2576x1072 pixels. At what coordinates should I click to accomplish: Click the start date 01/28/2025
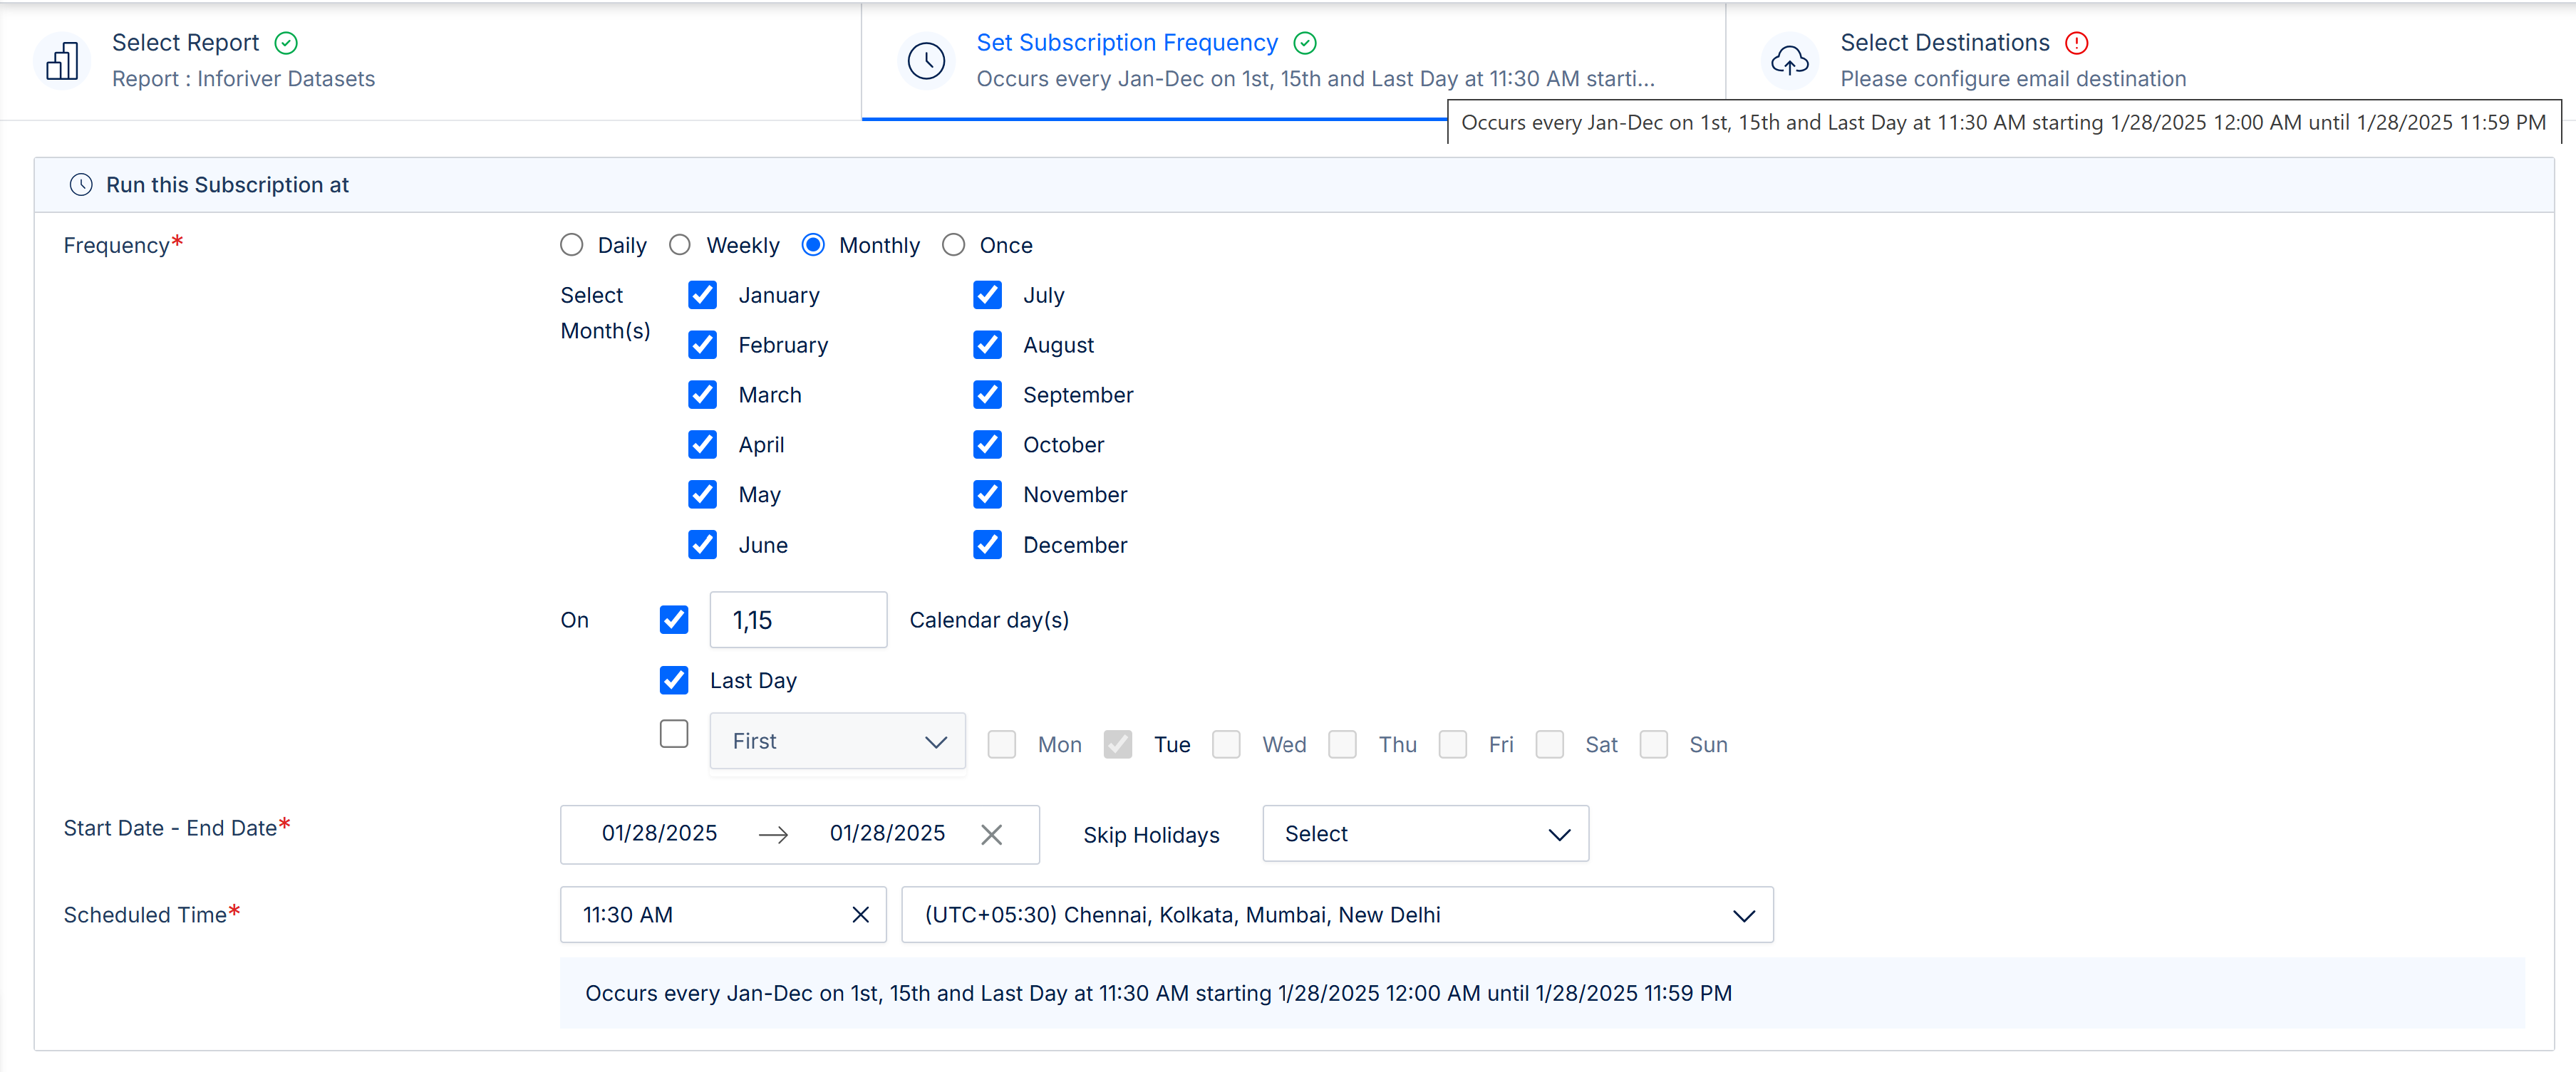tap(659, 833)
